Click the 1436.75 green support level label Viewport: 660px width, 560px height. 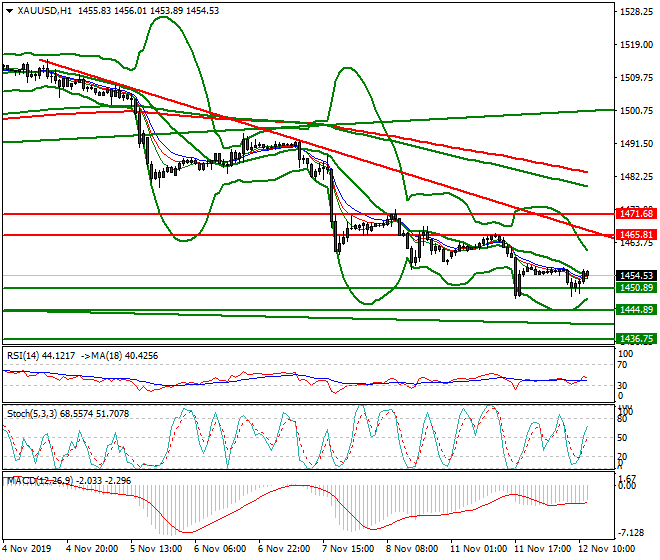636,339
